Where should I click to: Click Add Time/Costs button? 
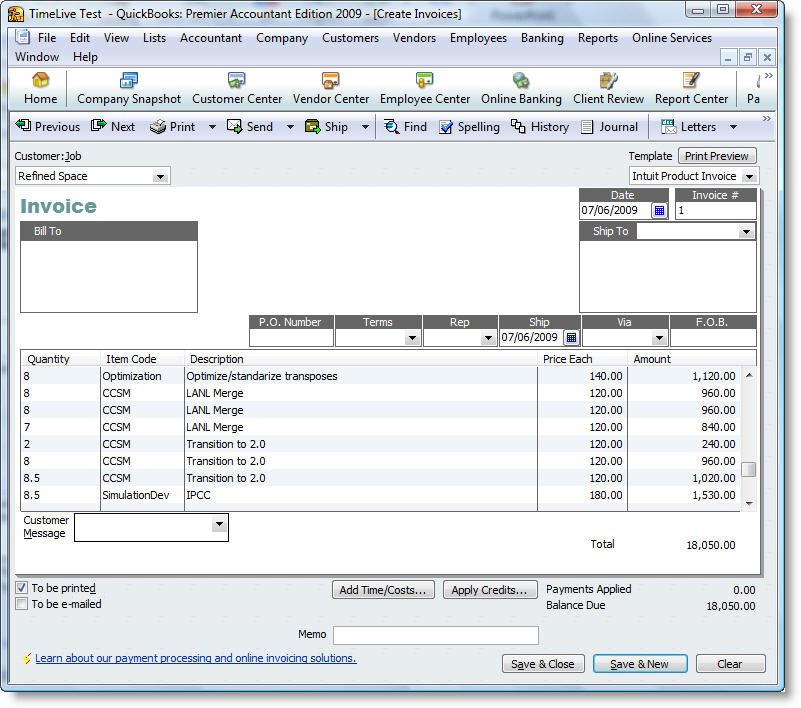[383, 590]
